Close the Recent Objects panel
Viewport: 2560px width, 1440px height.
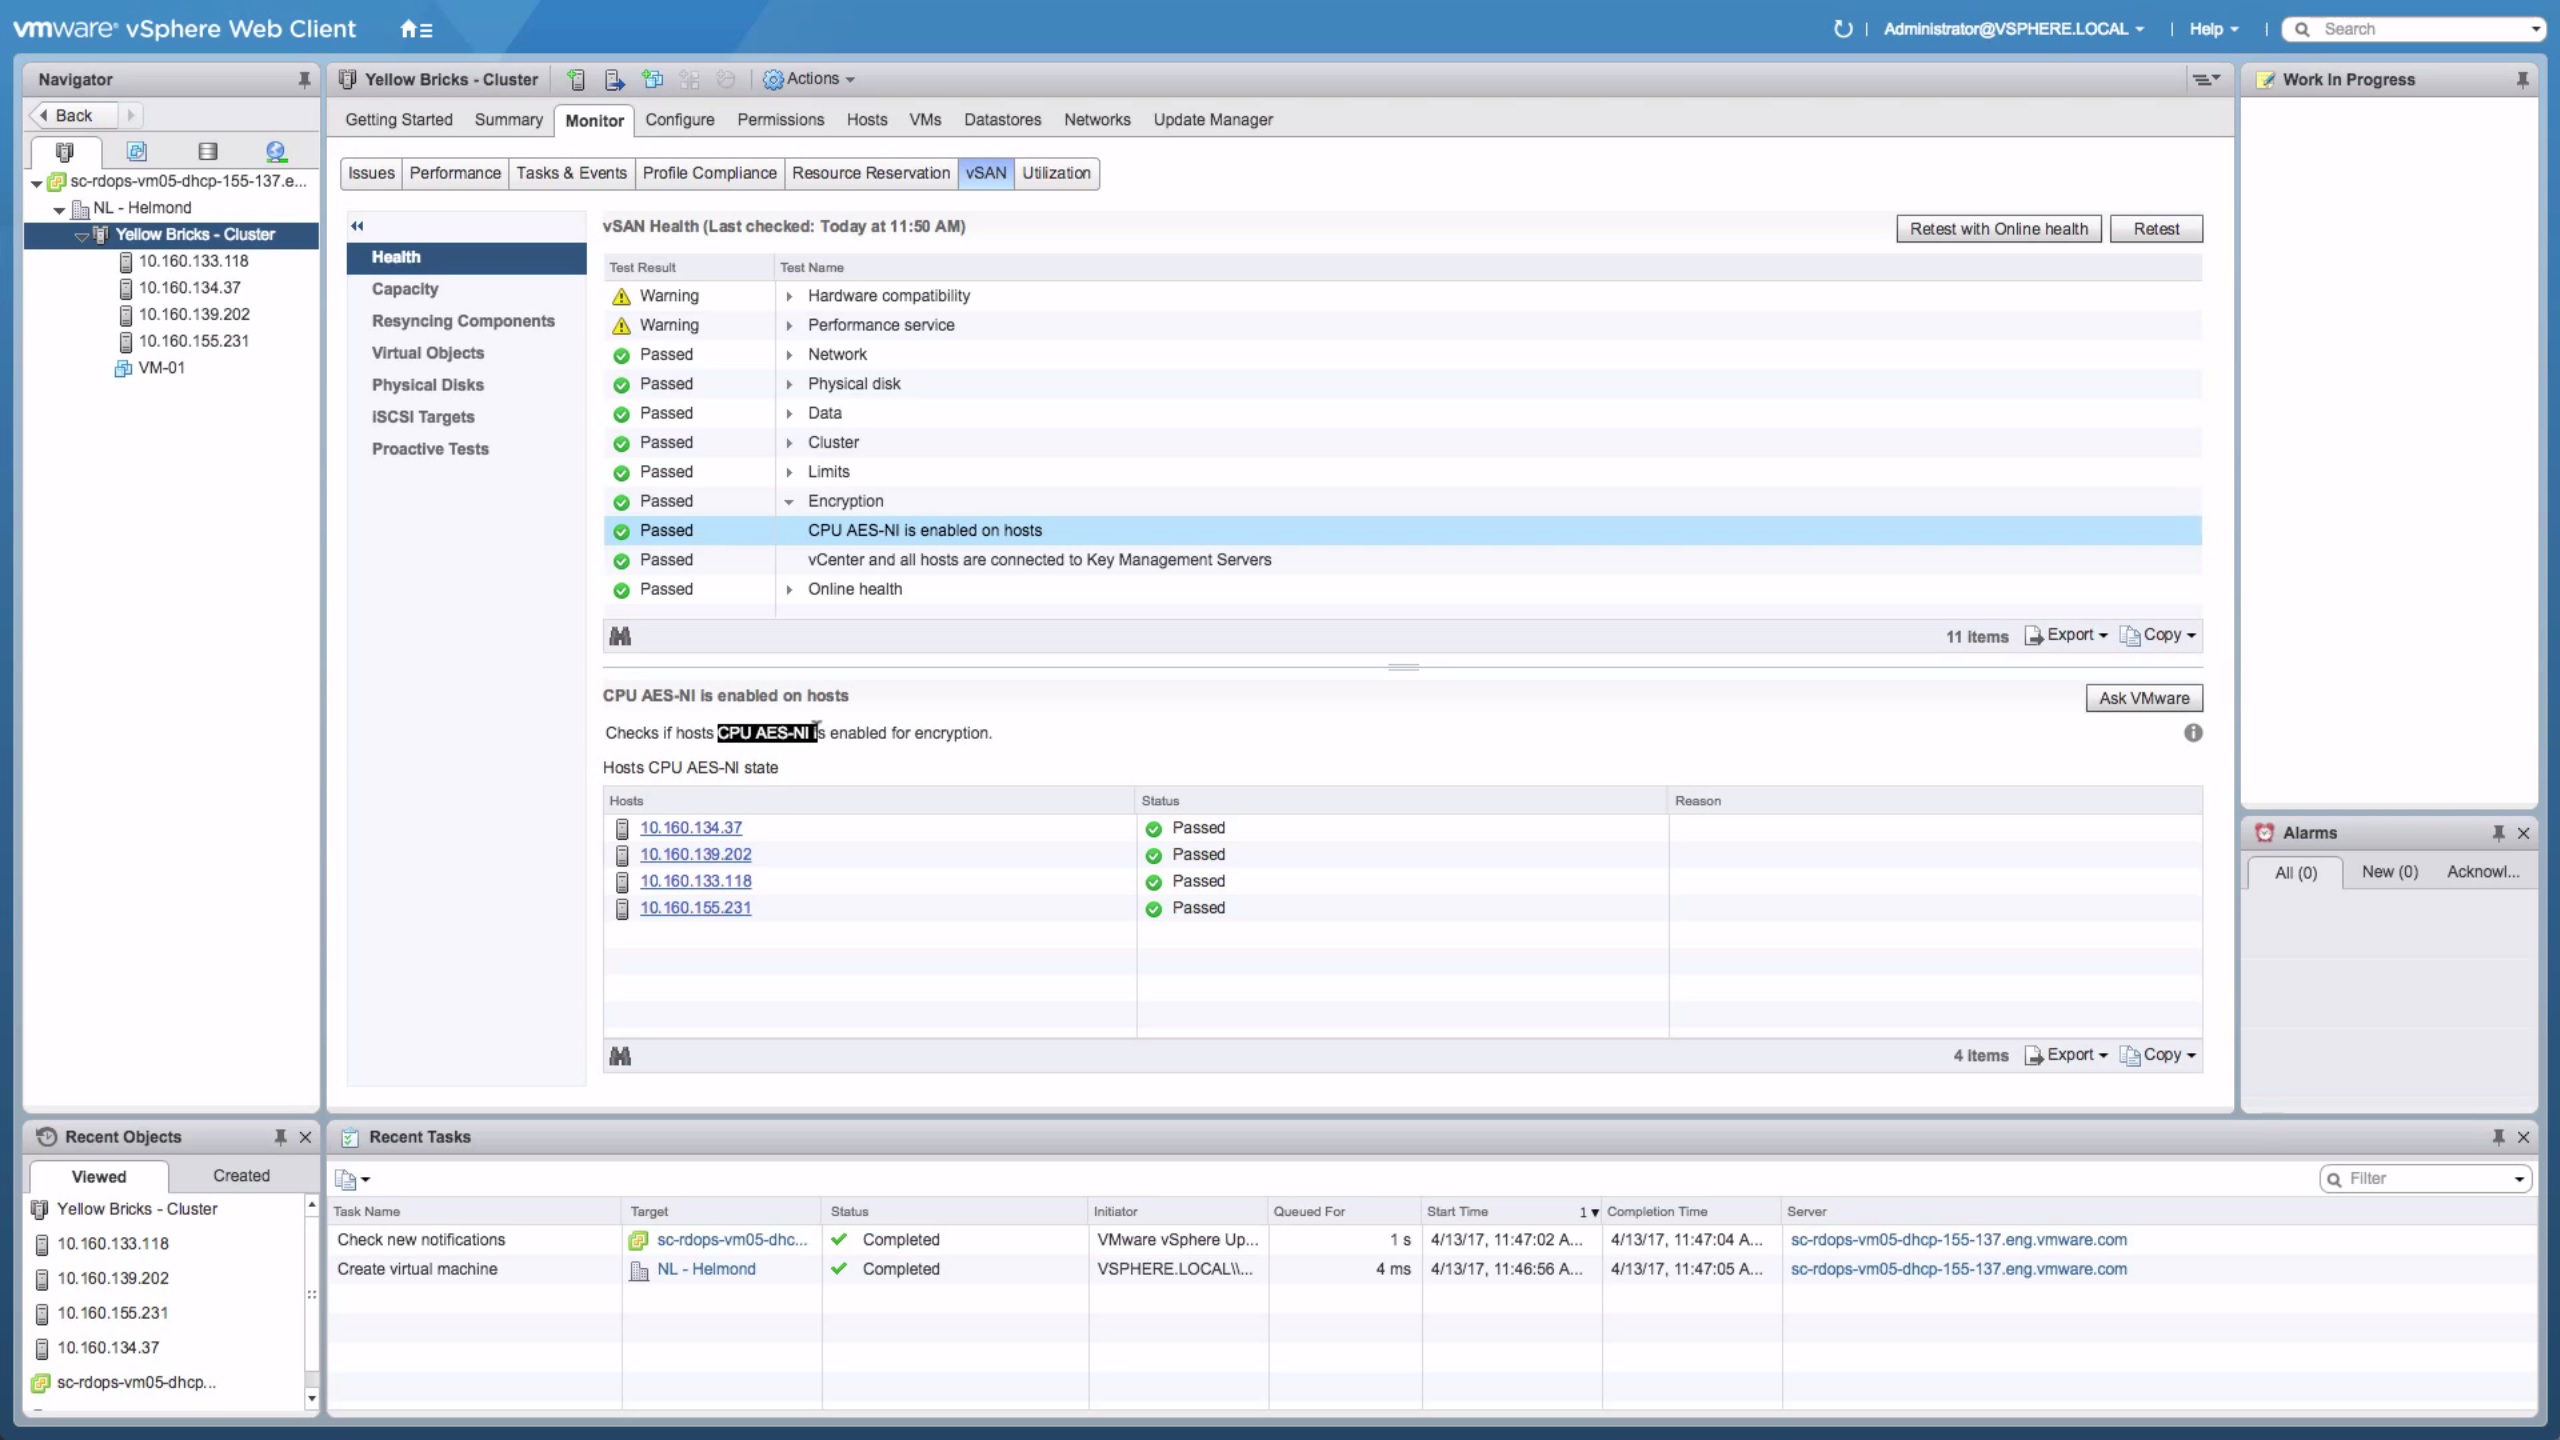[306, 1137]
